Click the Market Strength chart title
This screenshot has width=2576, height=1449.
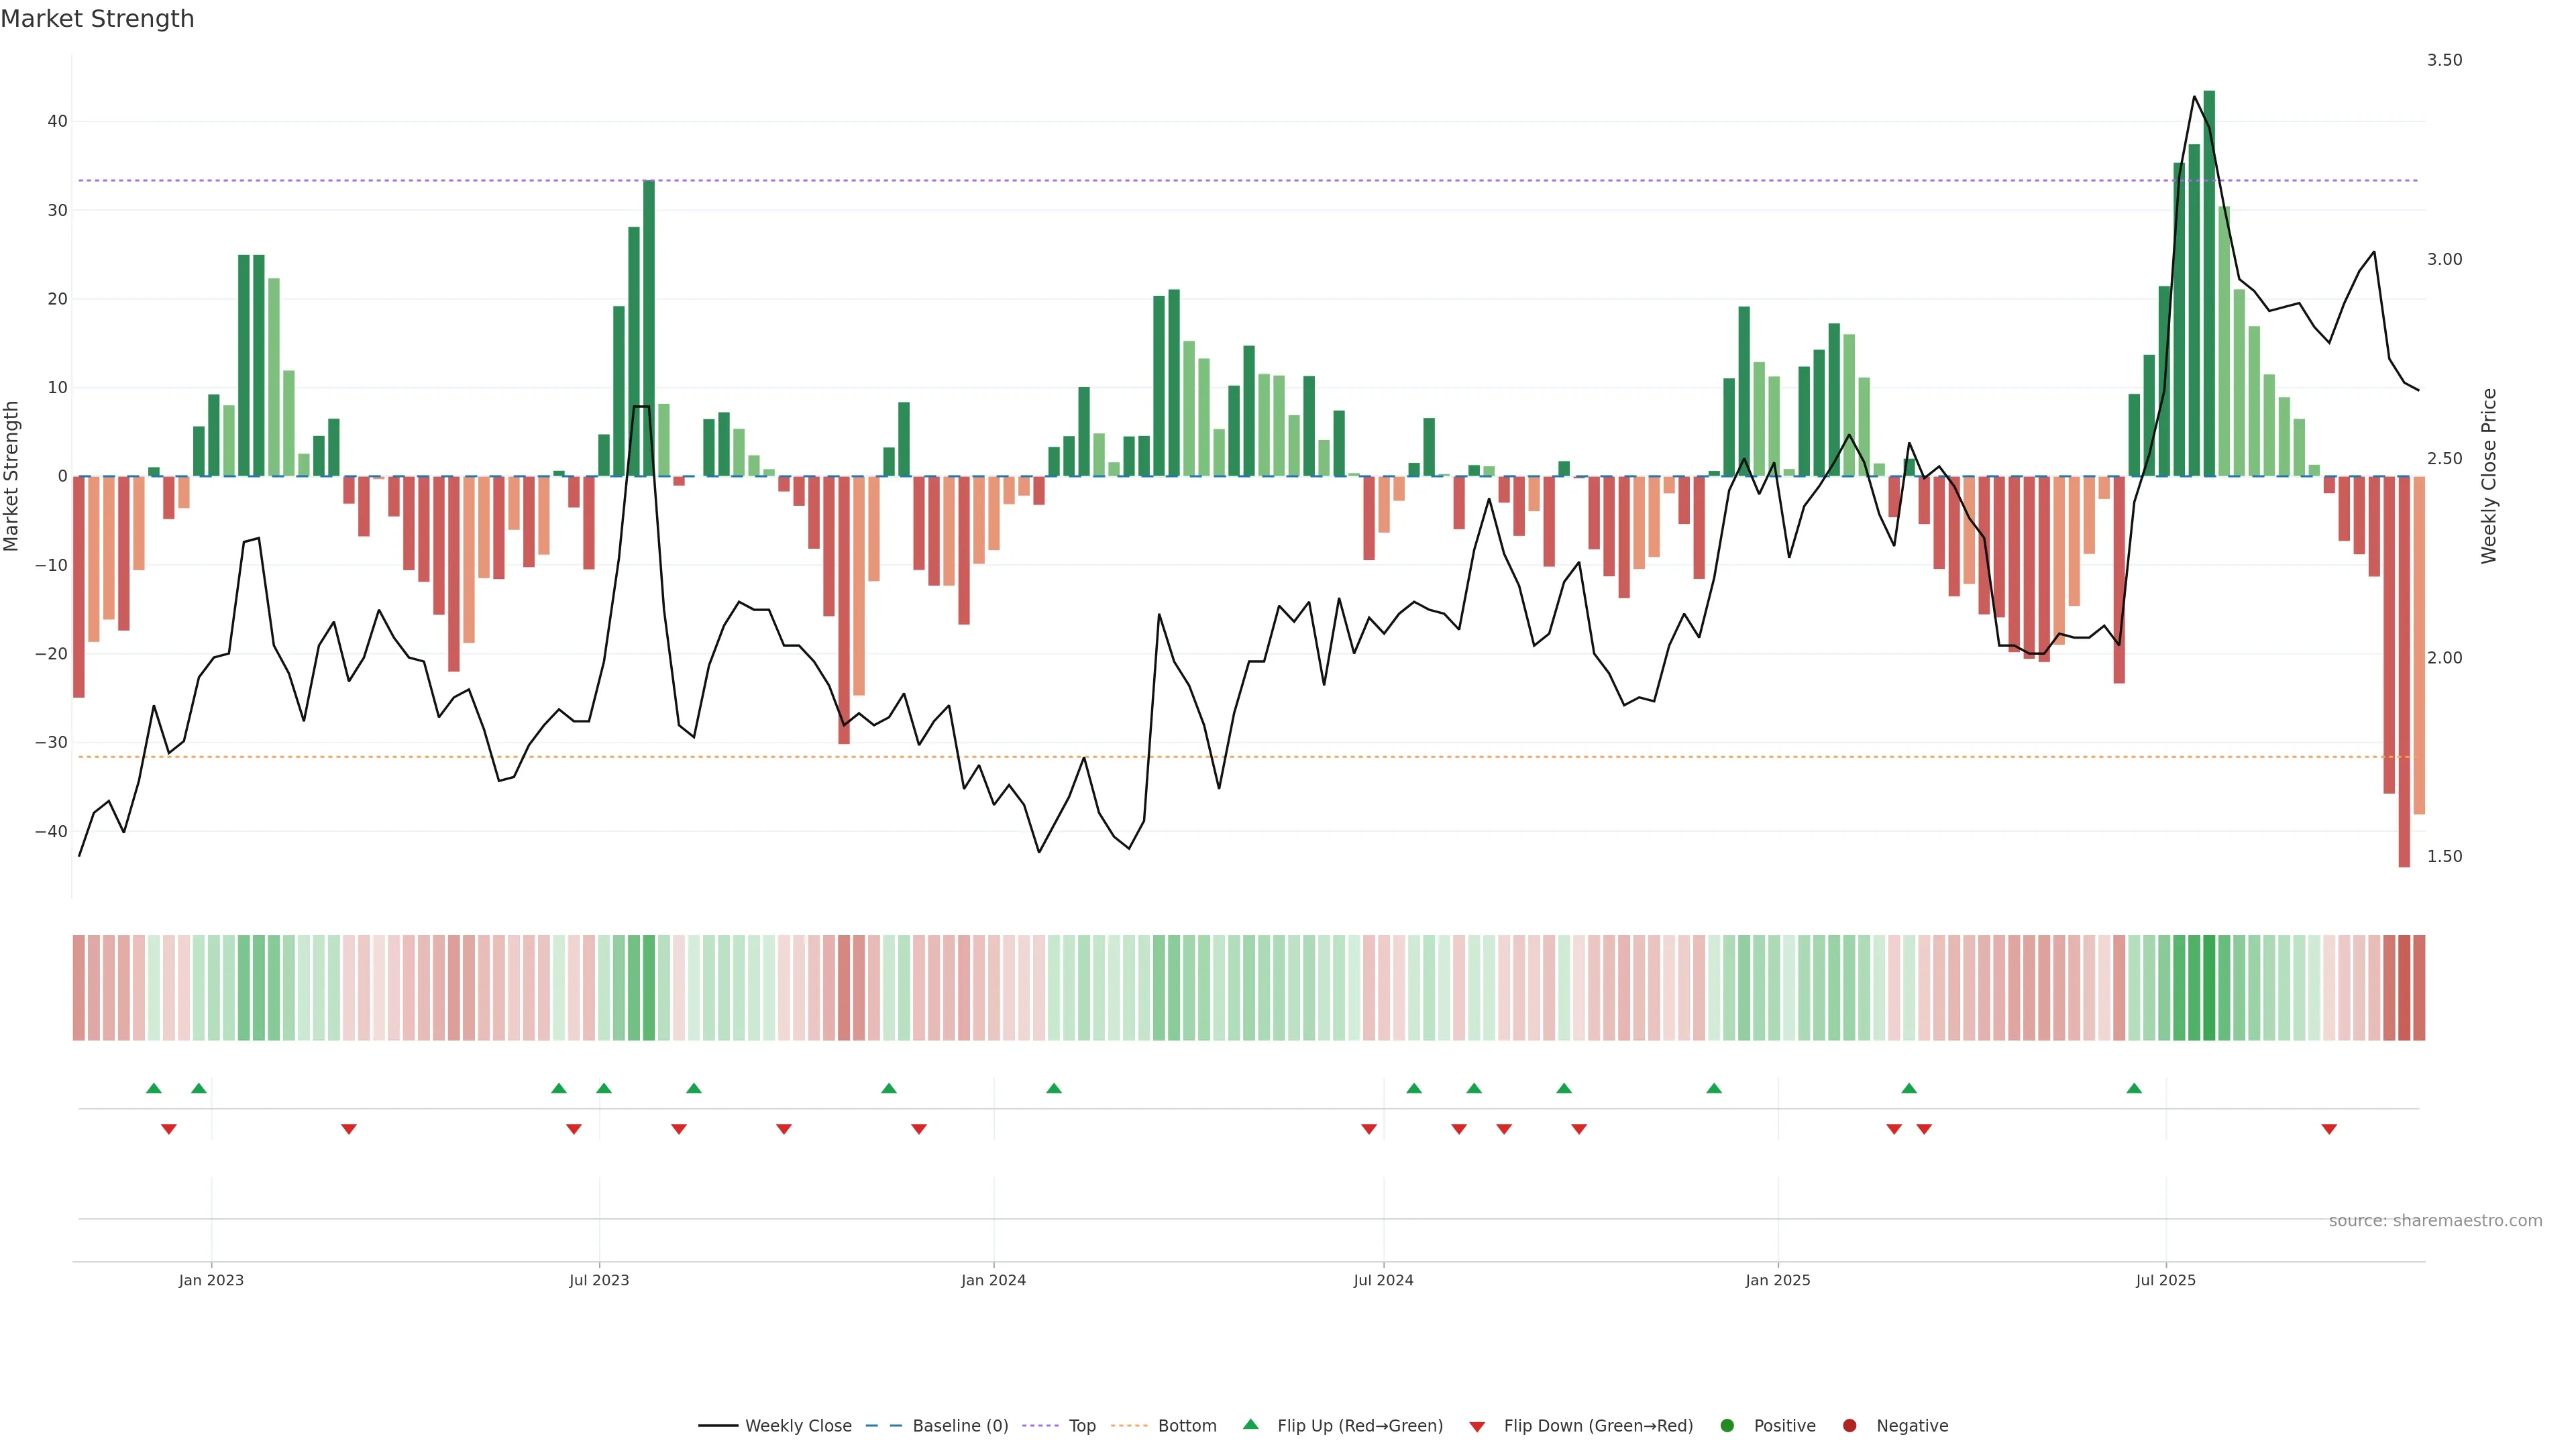[97, 19]
